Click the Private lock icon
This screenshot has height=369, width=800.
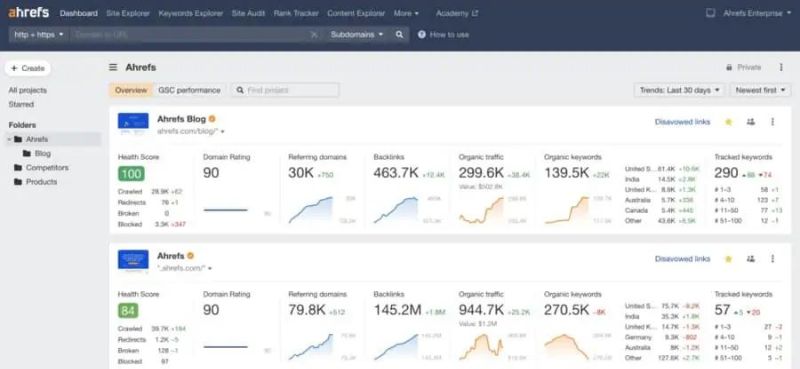pos(729,67)
